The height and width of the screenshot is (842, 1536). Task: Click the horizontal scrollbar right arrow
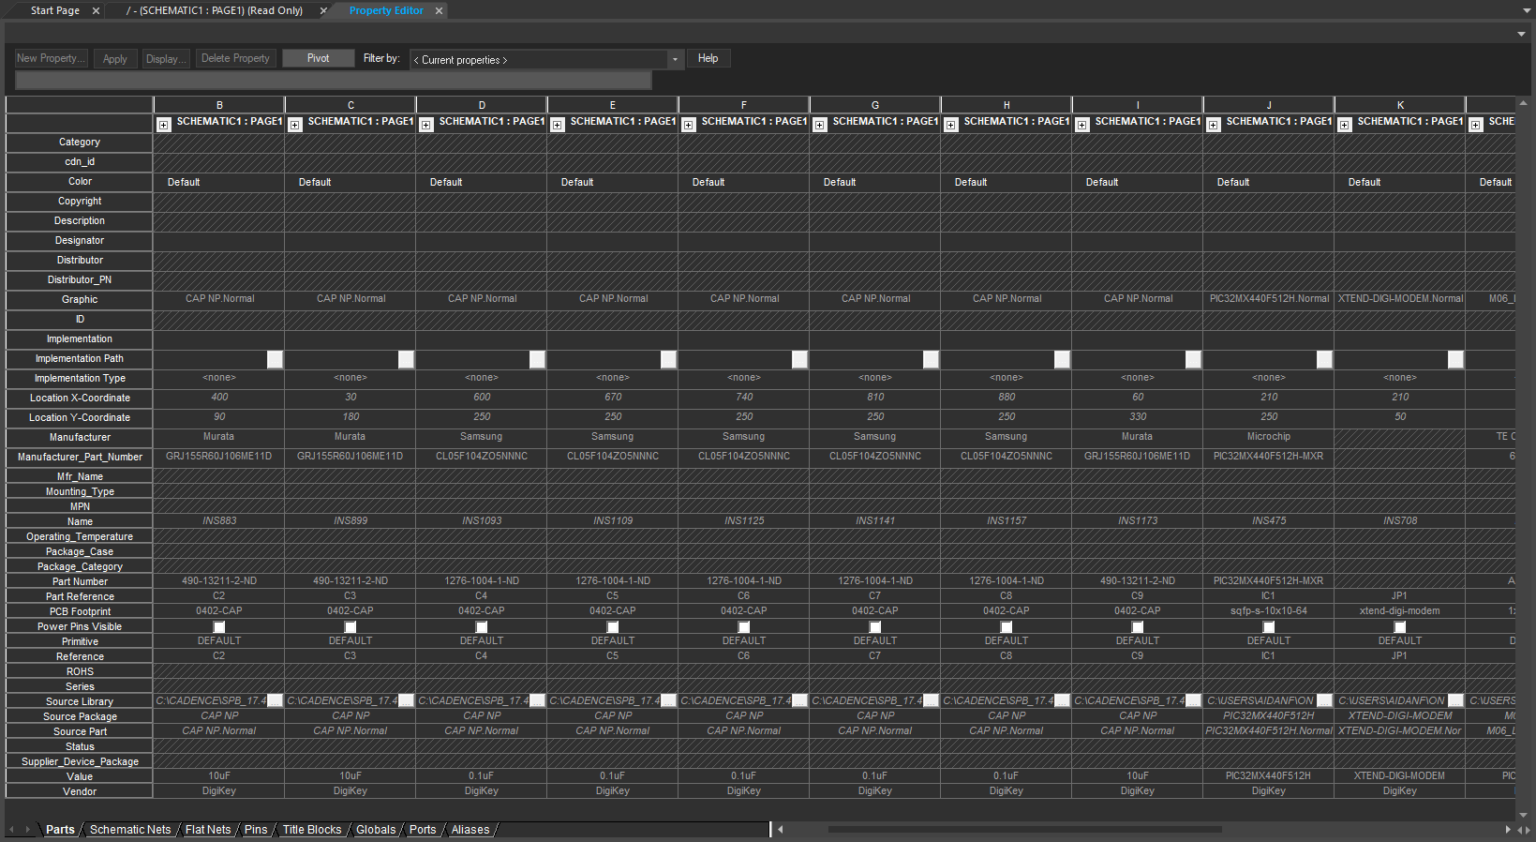1508,829
